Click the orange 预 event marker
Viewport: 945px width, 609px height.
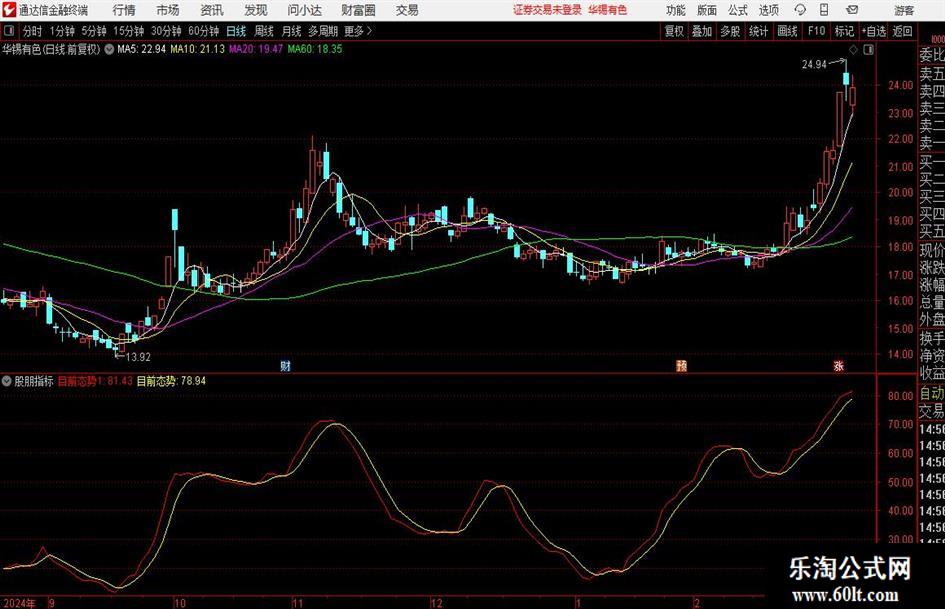pos(682,365)
